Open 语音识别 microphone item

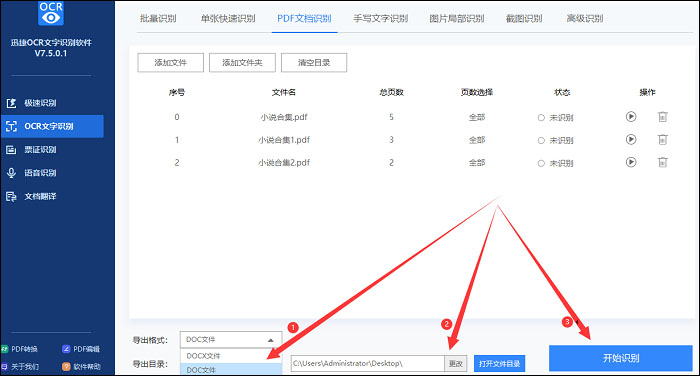[31, 173]
